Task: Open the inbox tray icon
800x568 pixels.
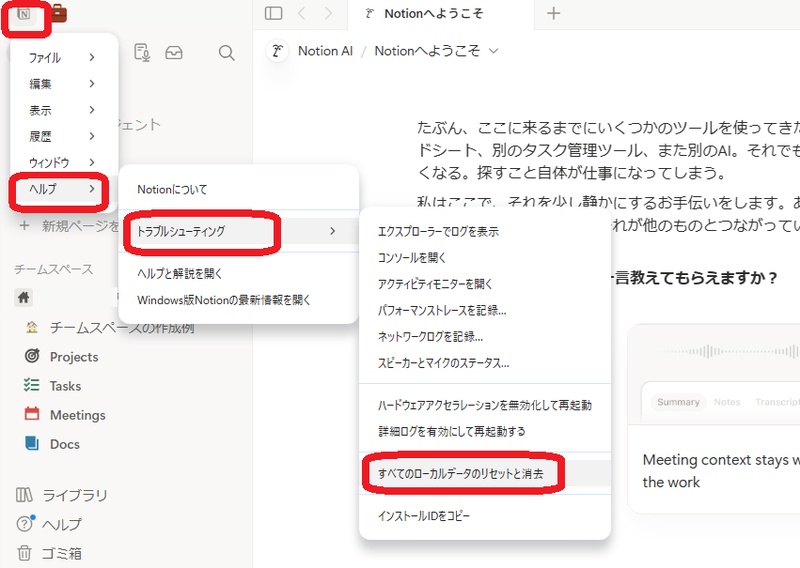Action: click(x=174, y=53)
